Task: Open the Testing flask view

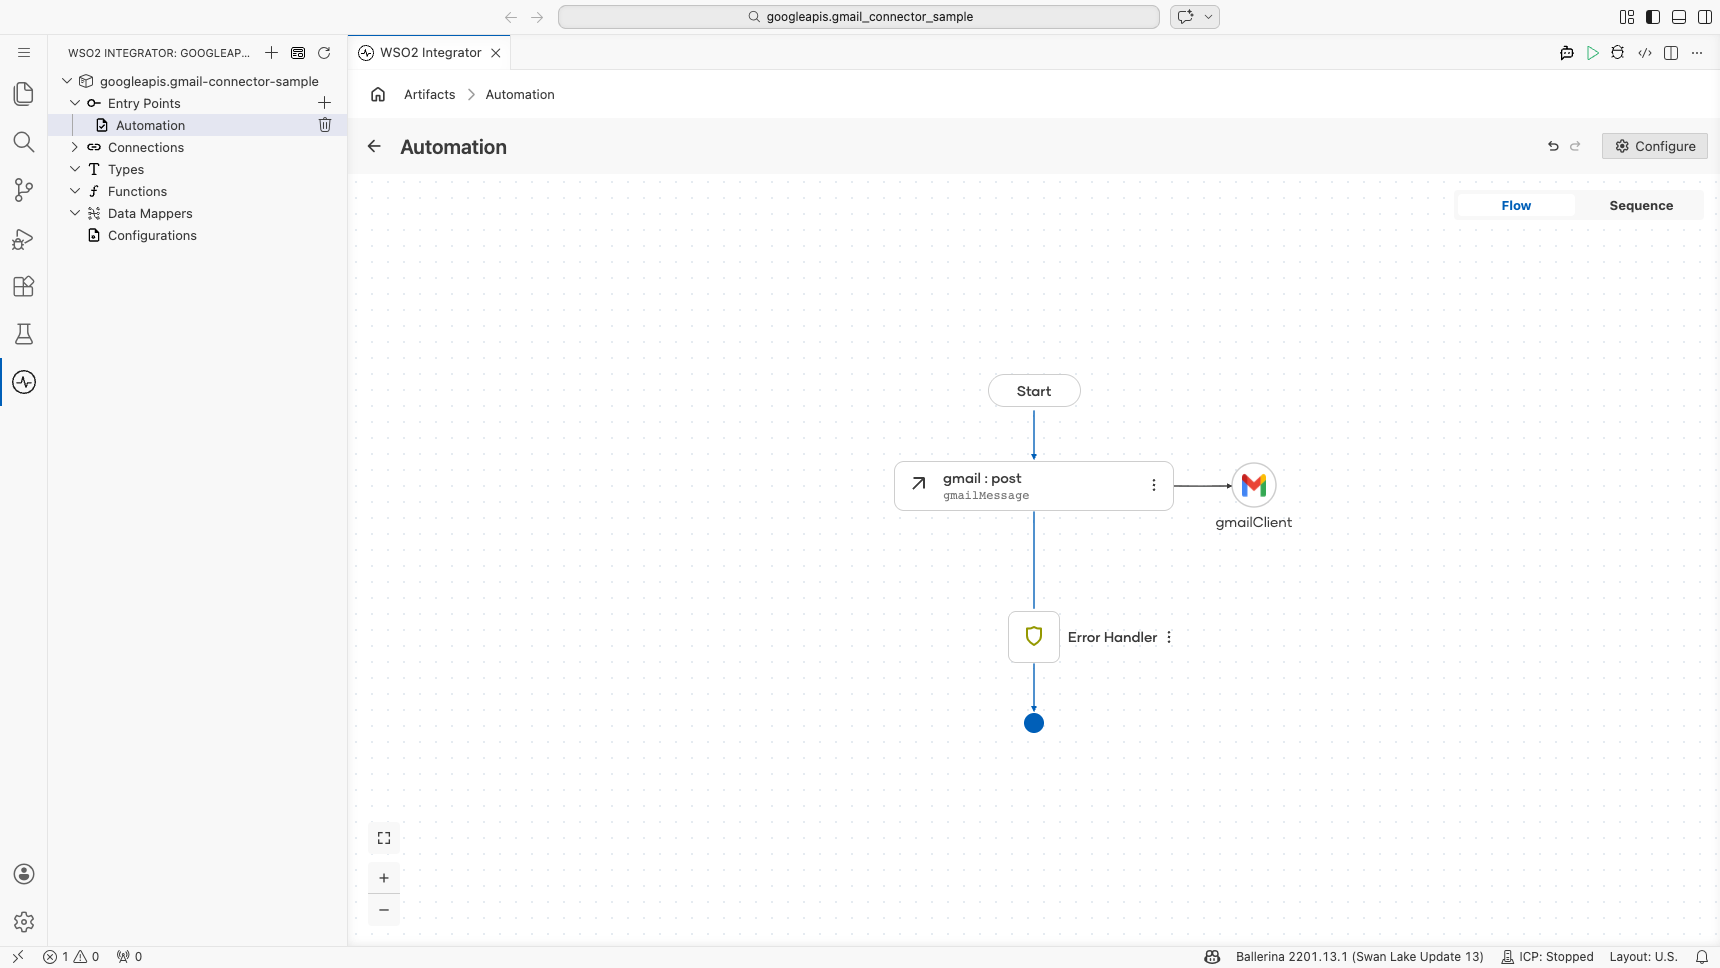Action: click(x=24, y=334)
